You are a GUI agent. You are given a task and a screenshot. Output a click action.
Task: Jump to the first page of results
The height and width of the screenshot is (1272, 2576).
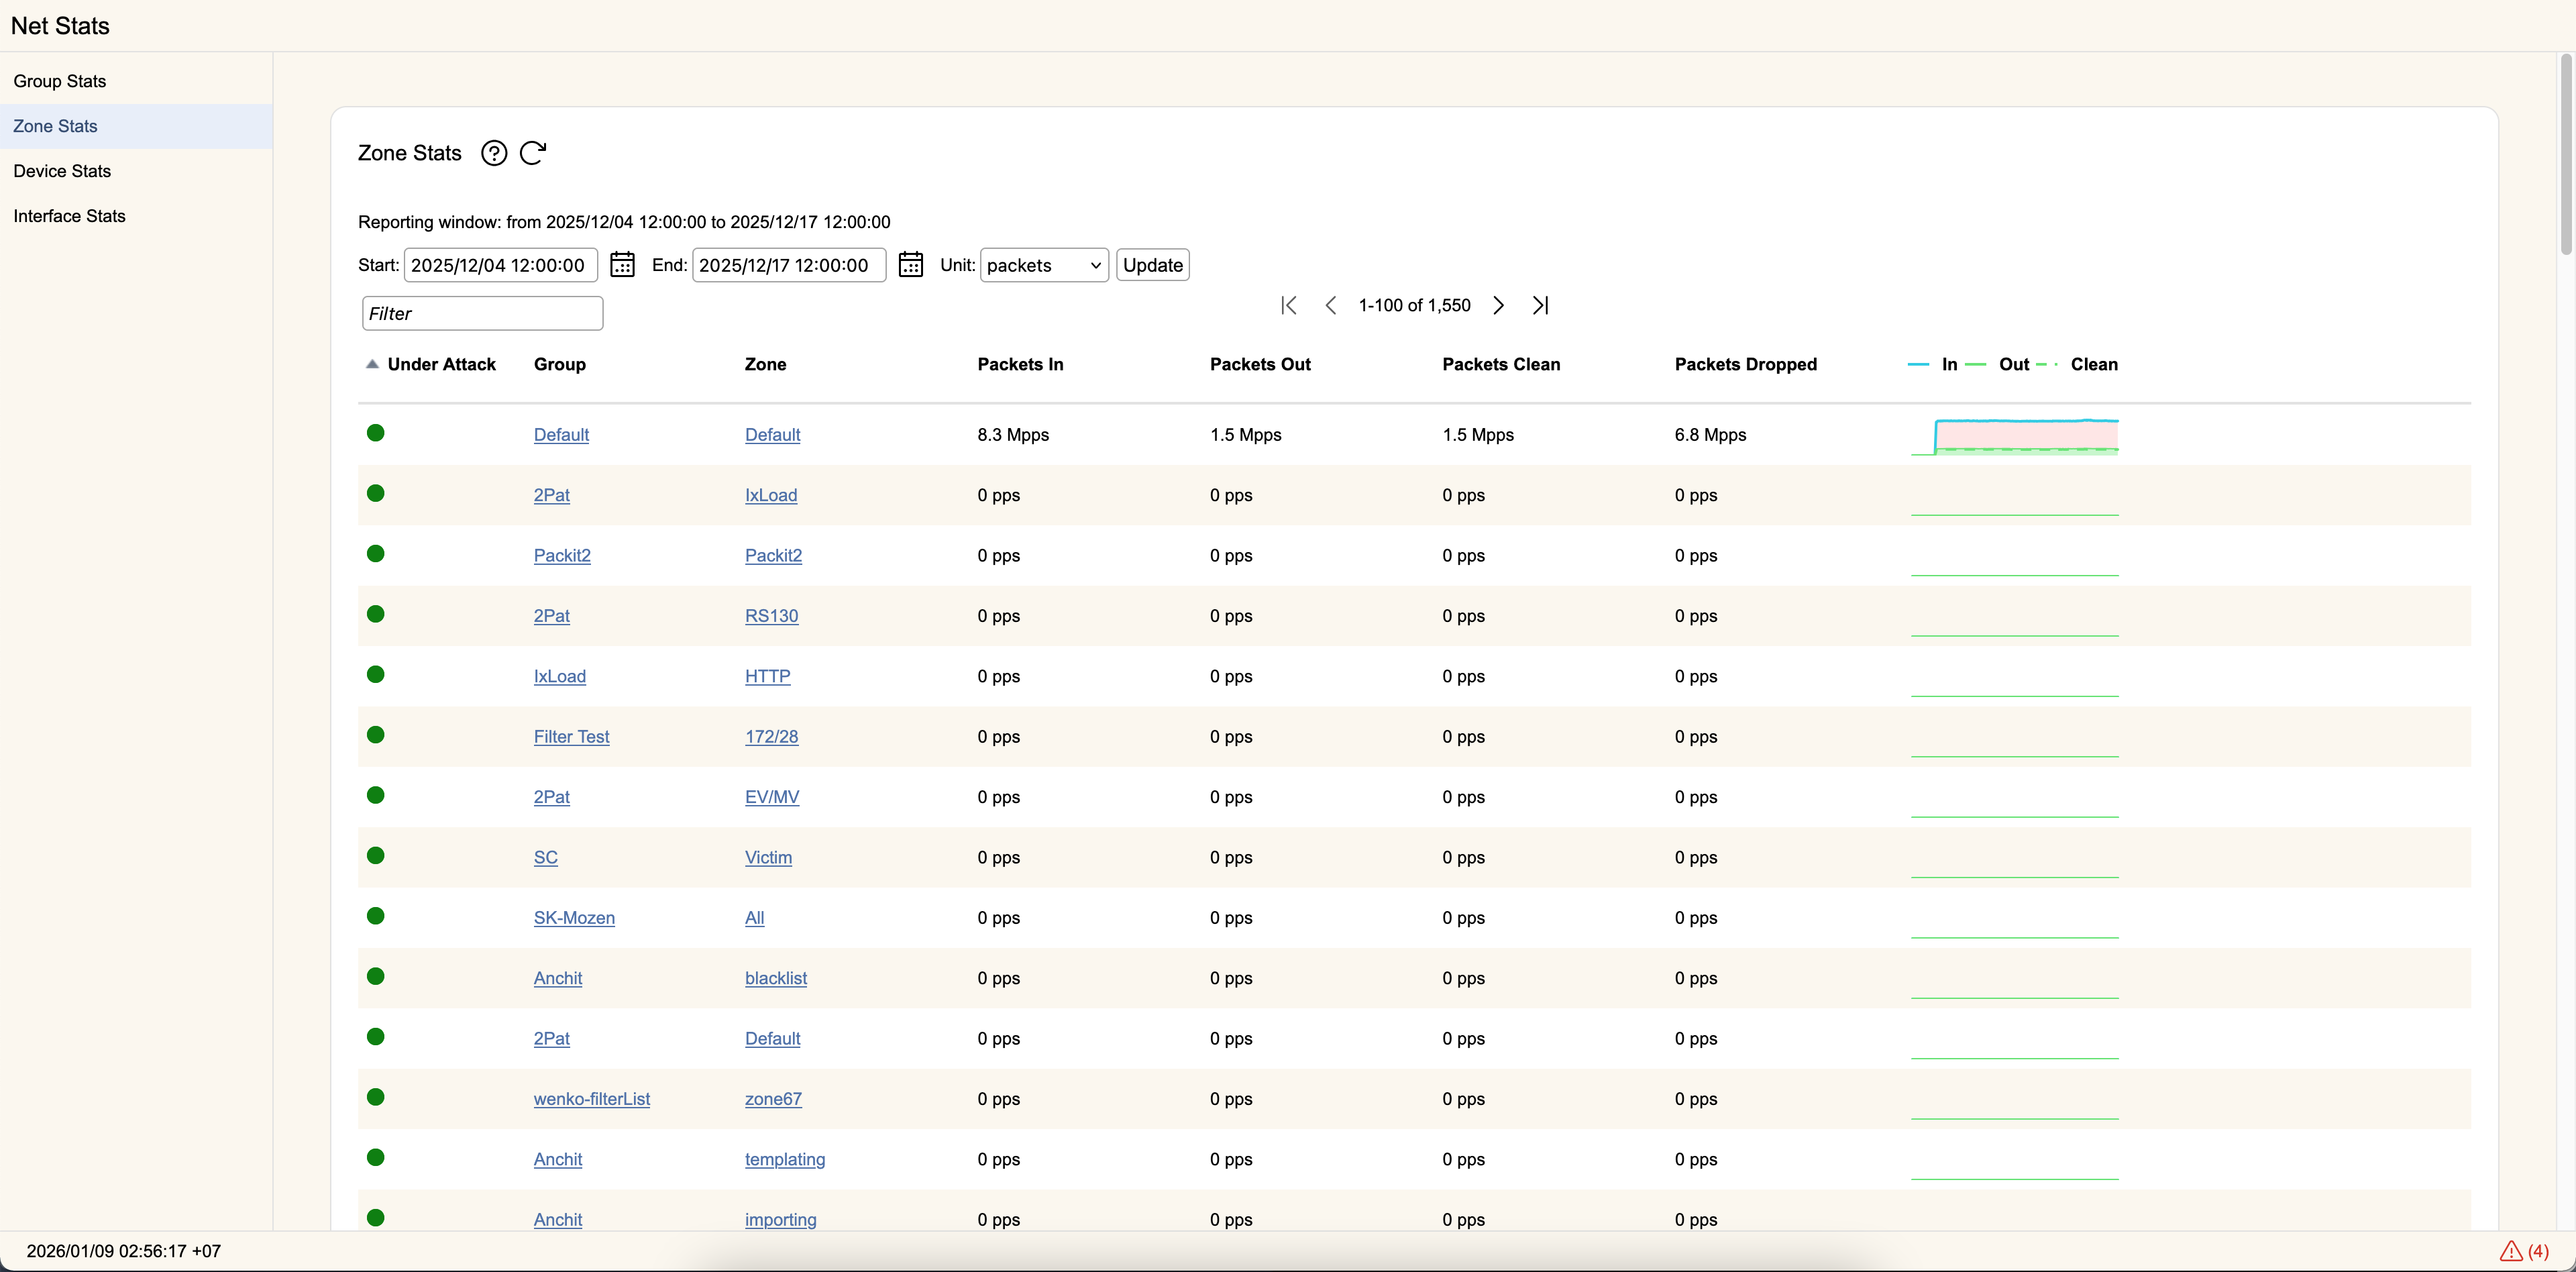[1289, 305]
